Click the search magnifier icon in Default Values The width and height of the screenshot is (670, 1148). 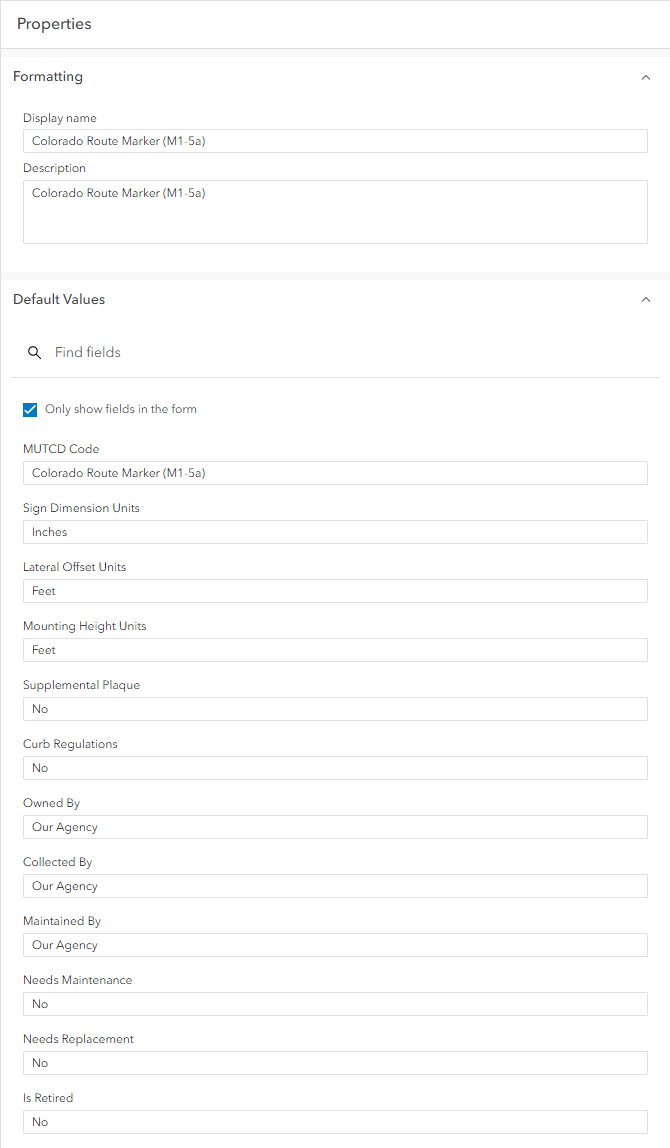pos(35,352)
